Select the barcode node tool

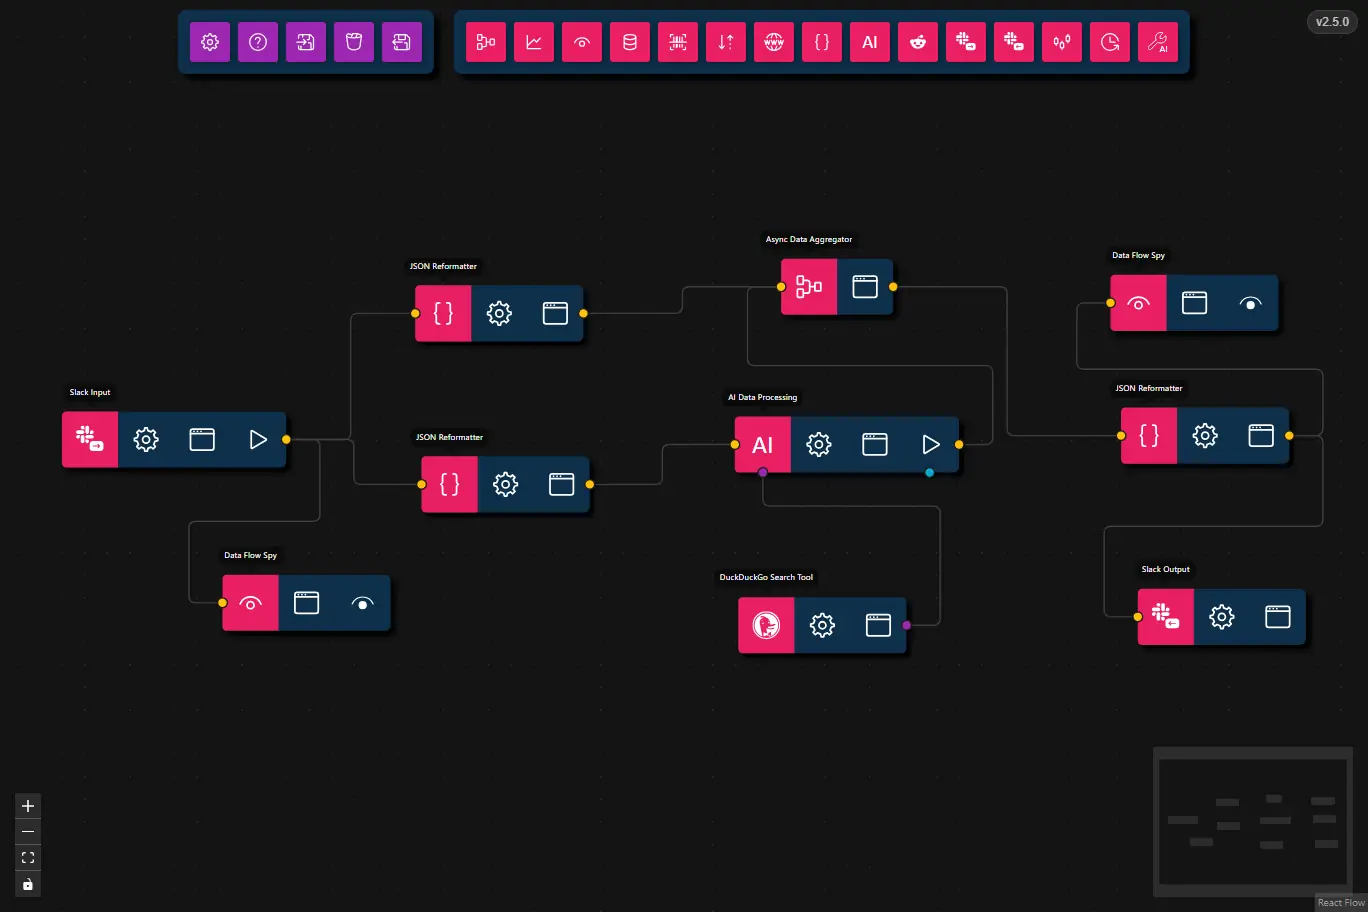[x=677, y=42]
